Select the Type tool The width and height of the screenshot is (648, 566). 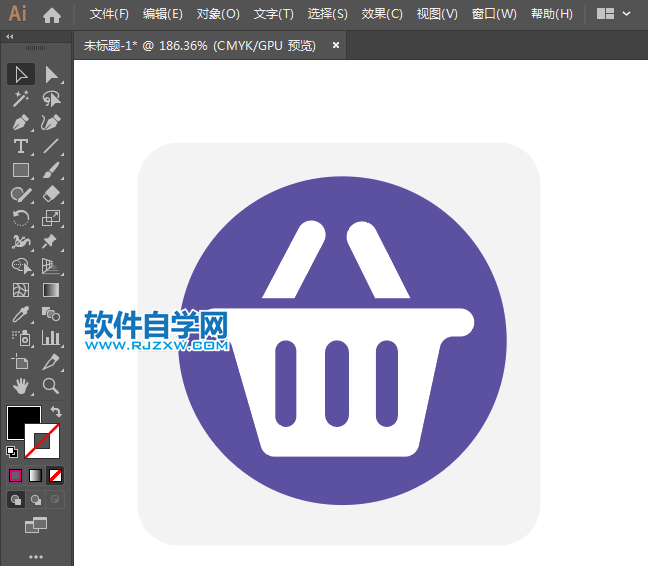click(x=21, y=146)
